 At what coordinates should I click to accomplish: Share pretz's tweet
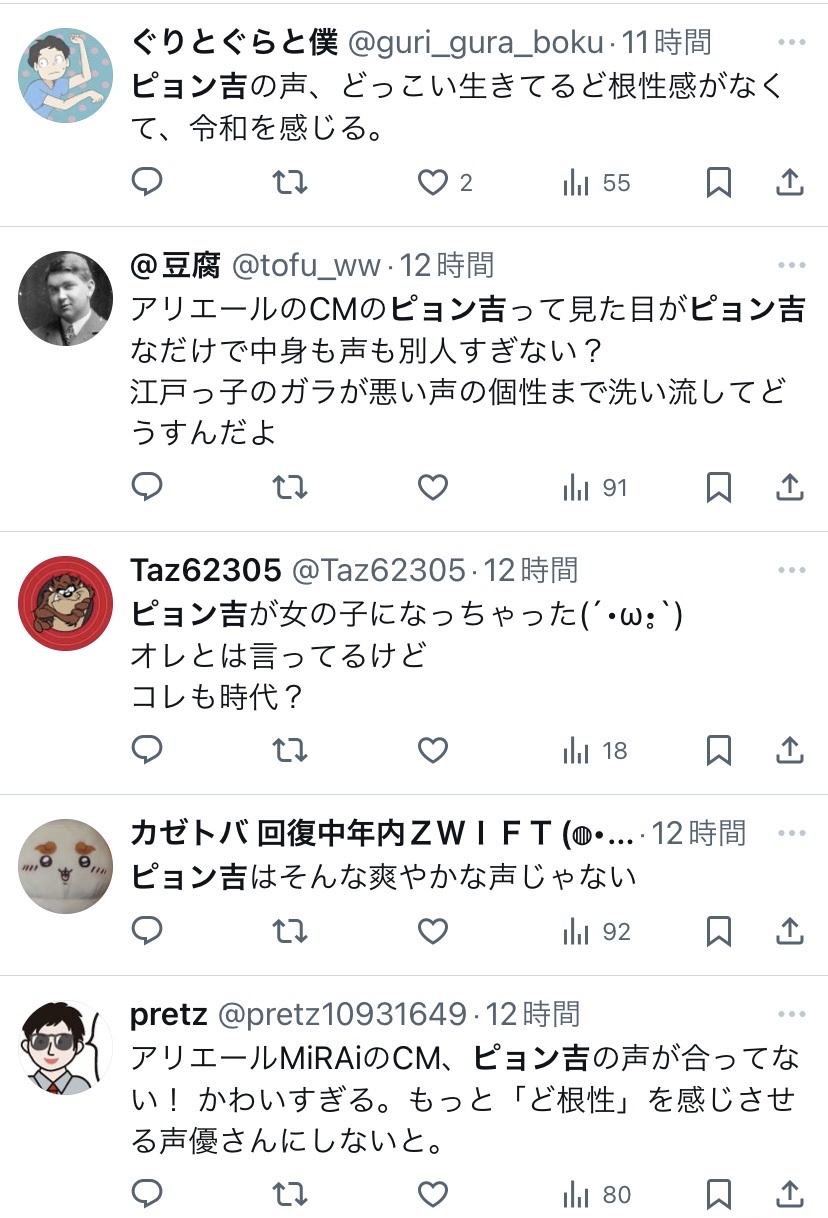click(x=790, y=1194)
